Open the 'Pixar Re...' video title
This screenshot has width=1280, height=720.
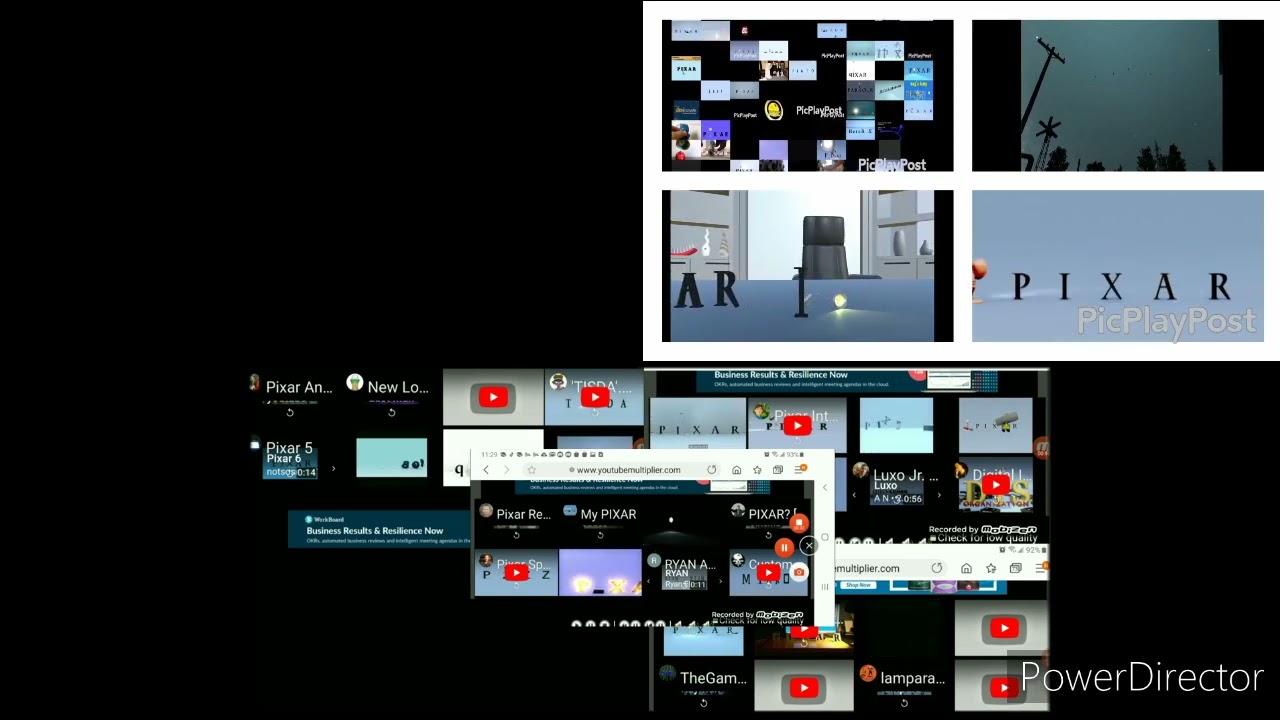click(524, 514)
